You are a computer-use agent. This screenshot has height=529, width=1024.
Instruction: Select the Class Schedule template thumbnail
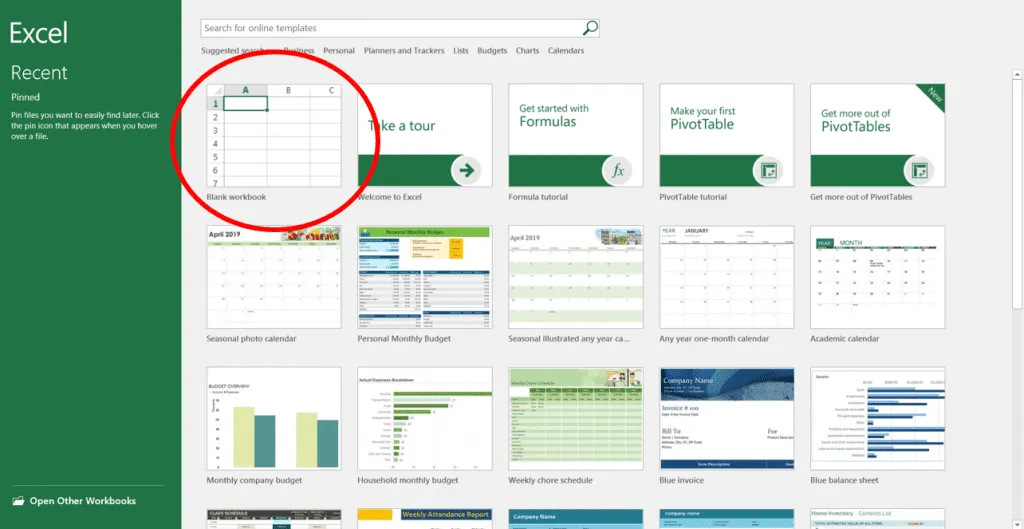click(274, 519)
